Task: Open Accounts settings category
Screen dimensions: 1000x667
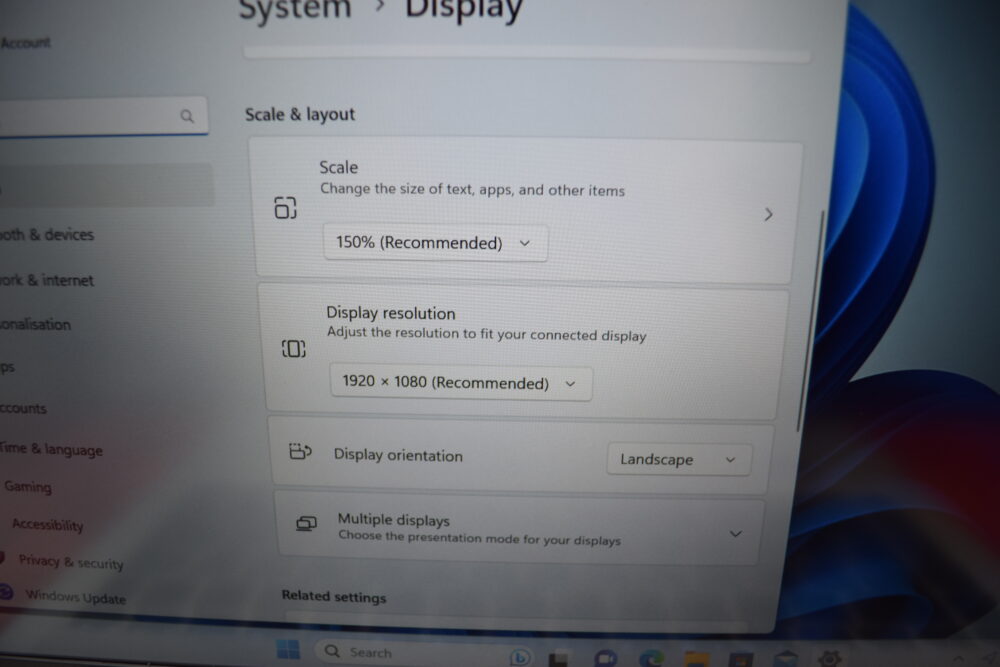Action: (24, 408)
